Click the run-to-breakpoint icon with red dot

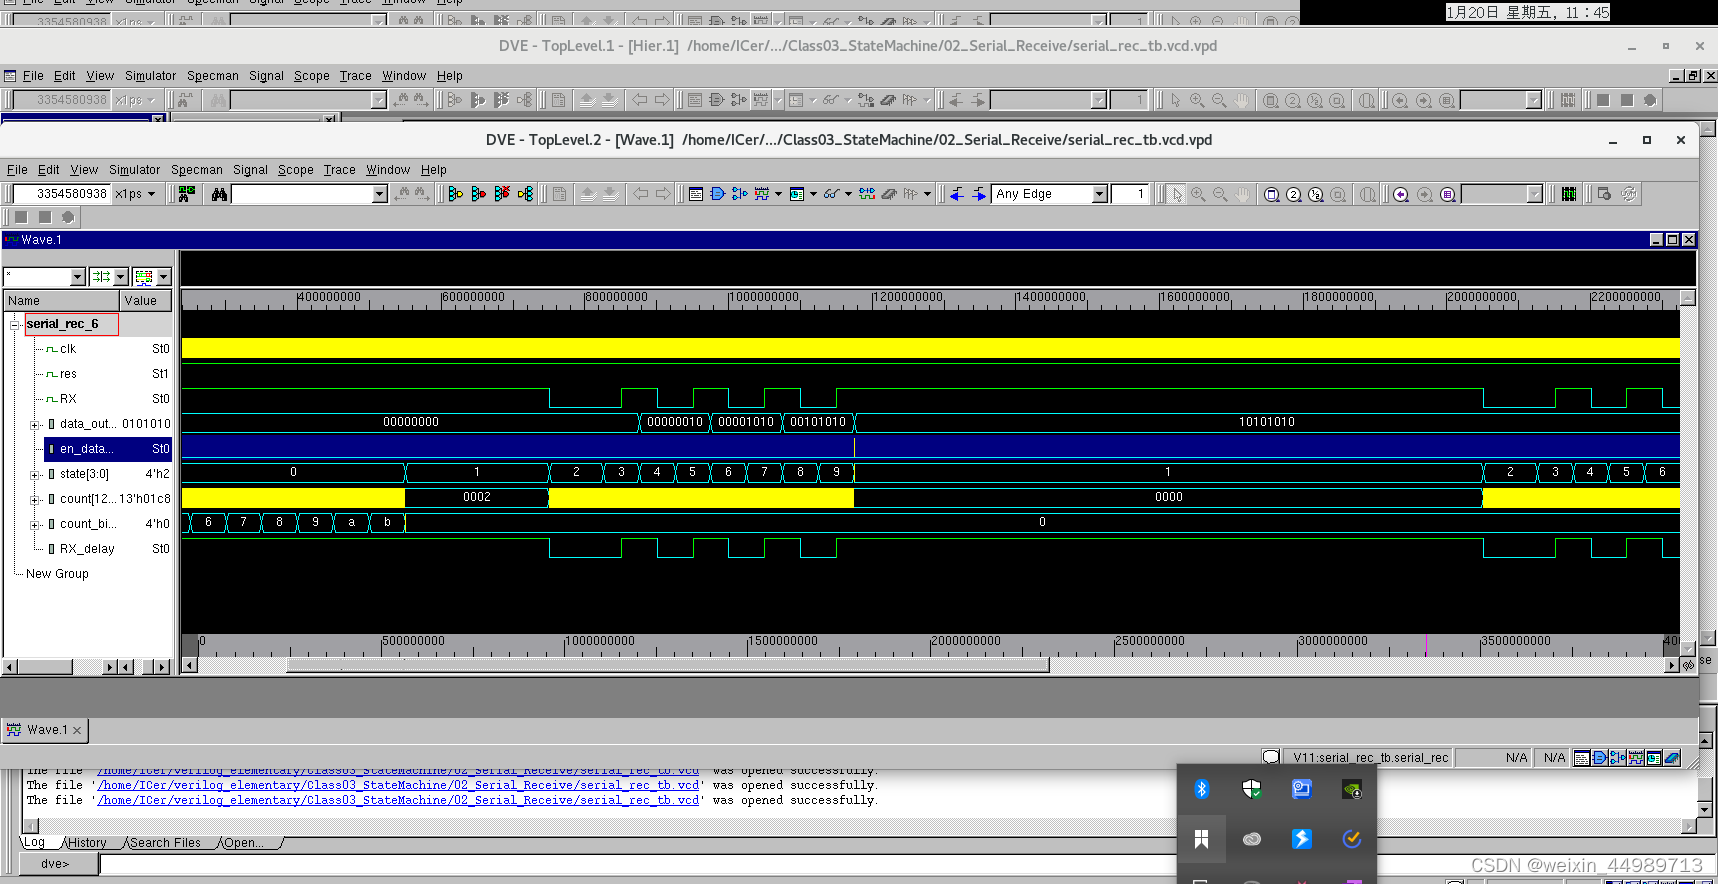tap(479, 194)
